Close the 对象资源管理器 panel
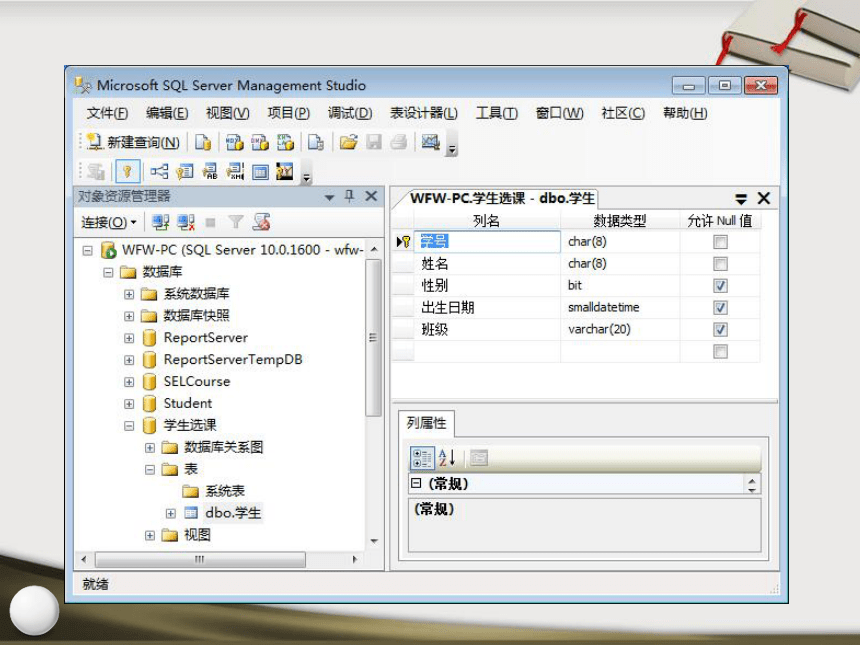 tap(371, 196)
